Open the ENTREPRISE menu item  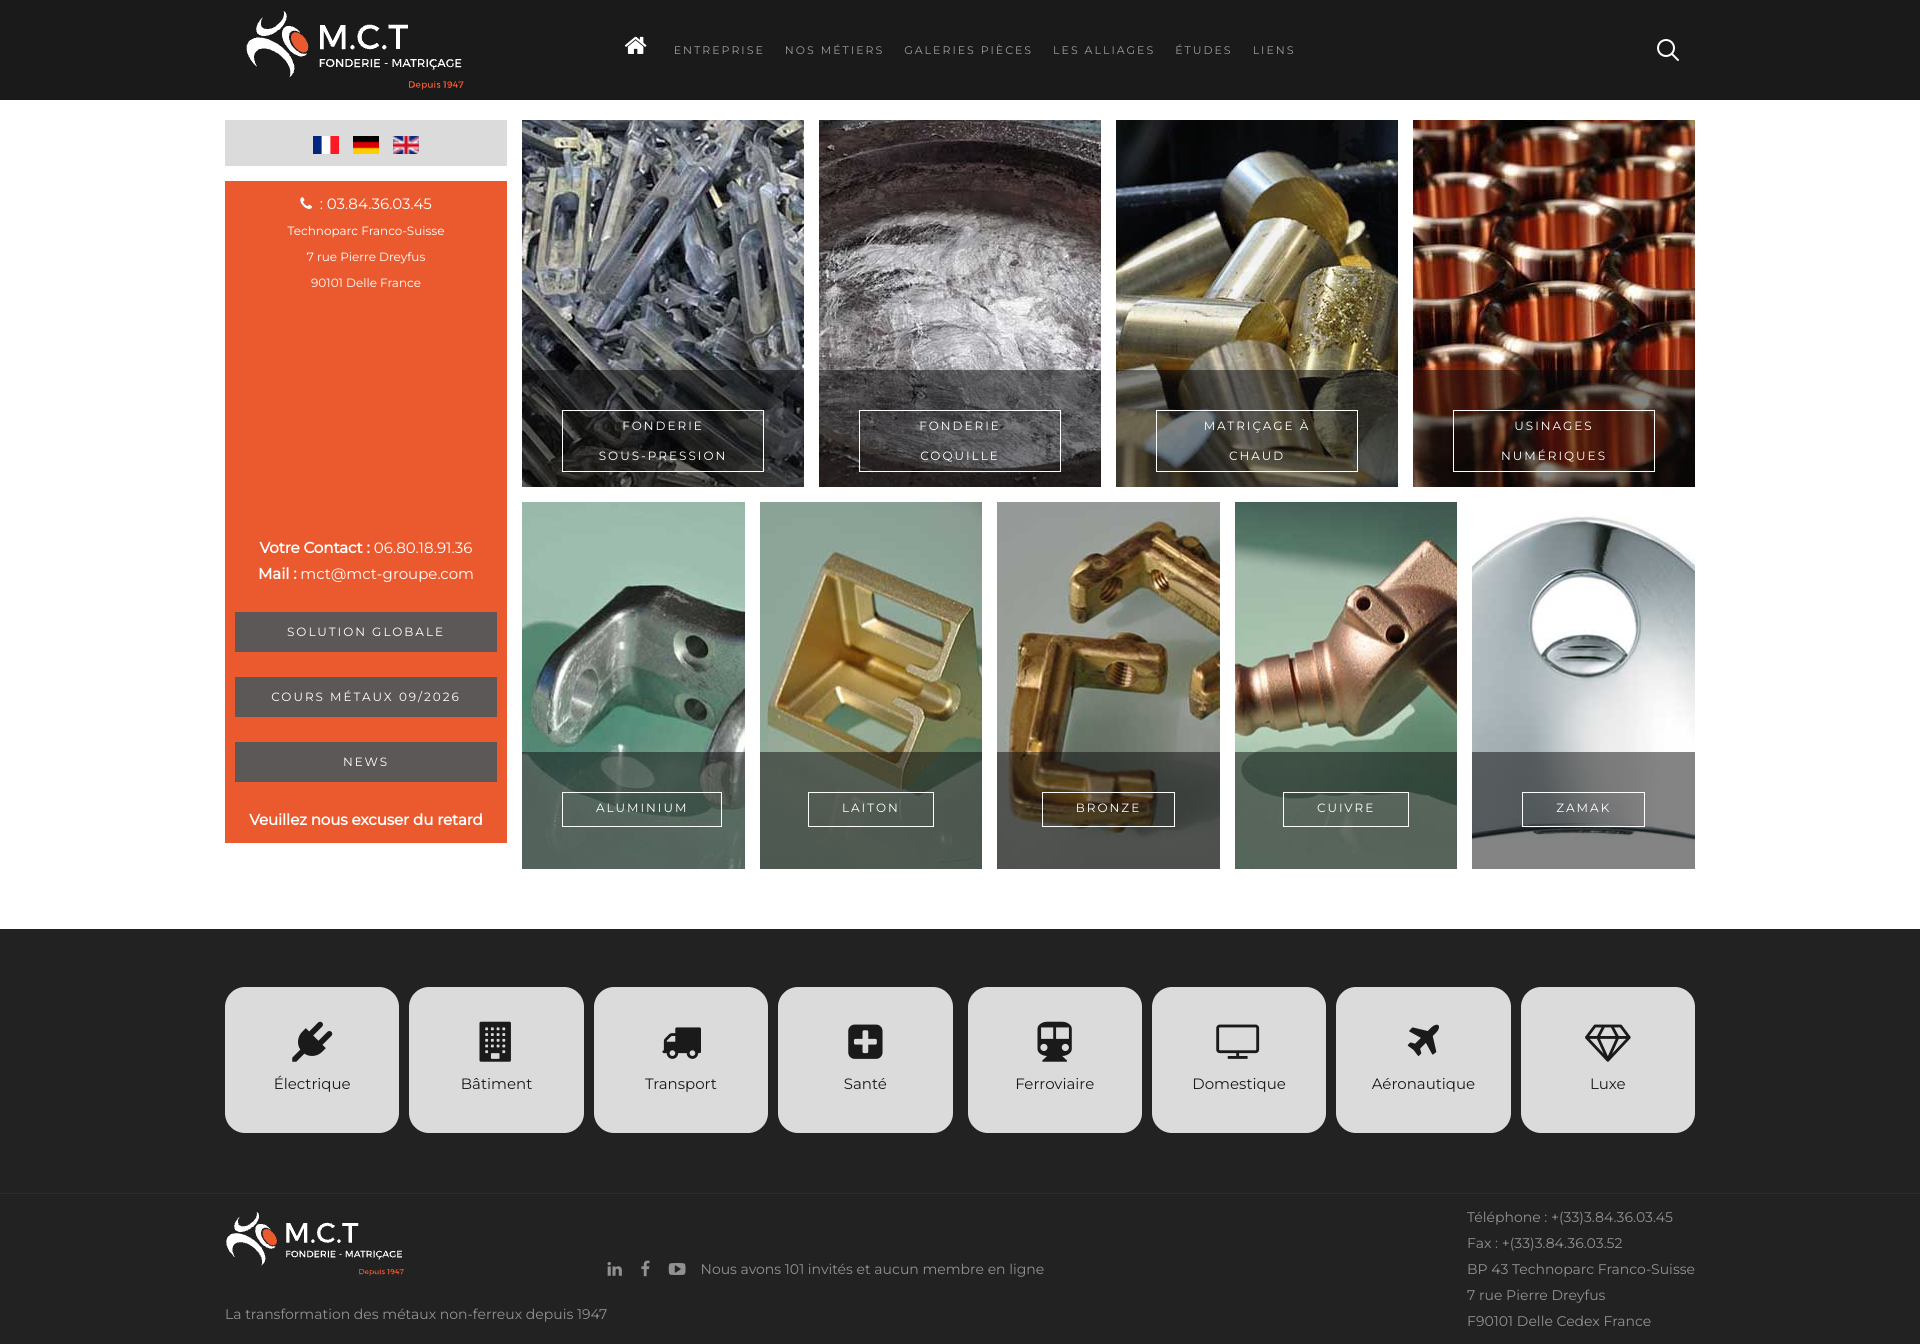(719, 50)
